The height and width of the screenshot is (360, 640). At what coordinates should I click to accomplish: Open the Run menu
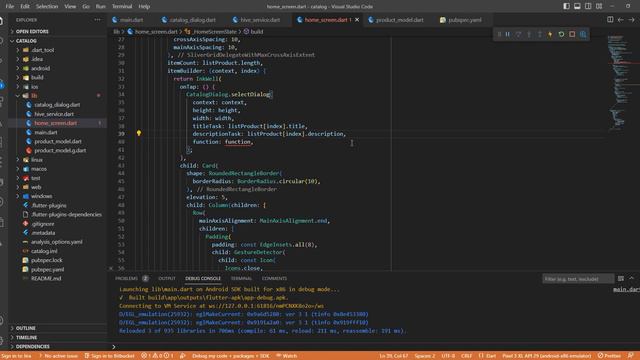[100, 6]
